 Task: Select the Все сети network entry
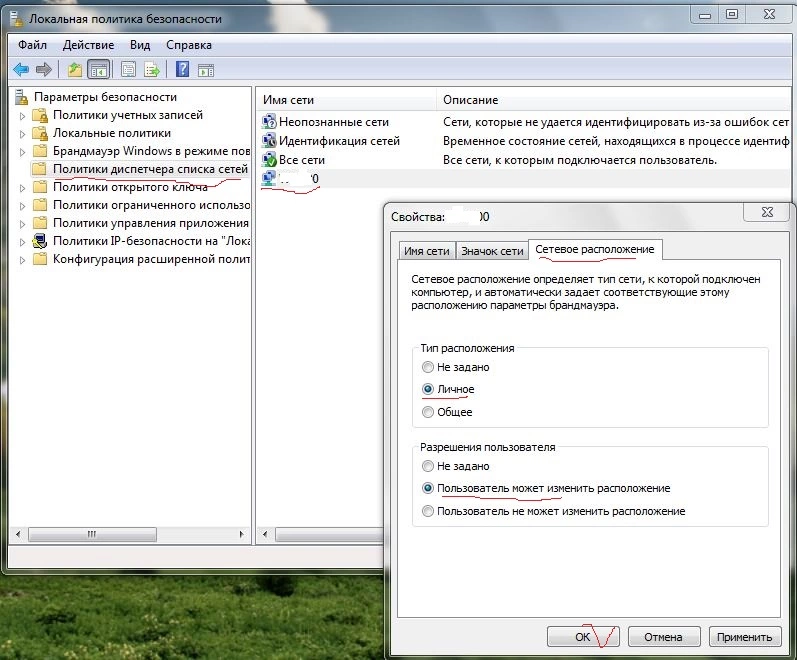(301, 160)
